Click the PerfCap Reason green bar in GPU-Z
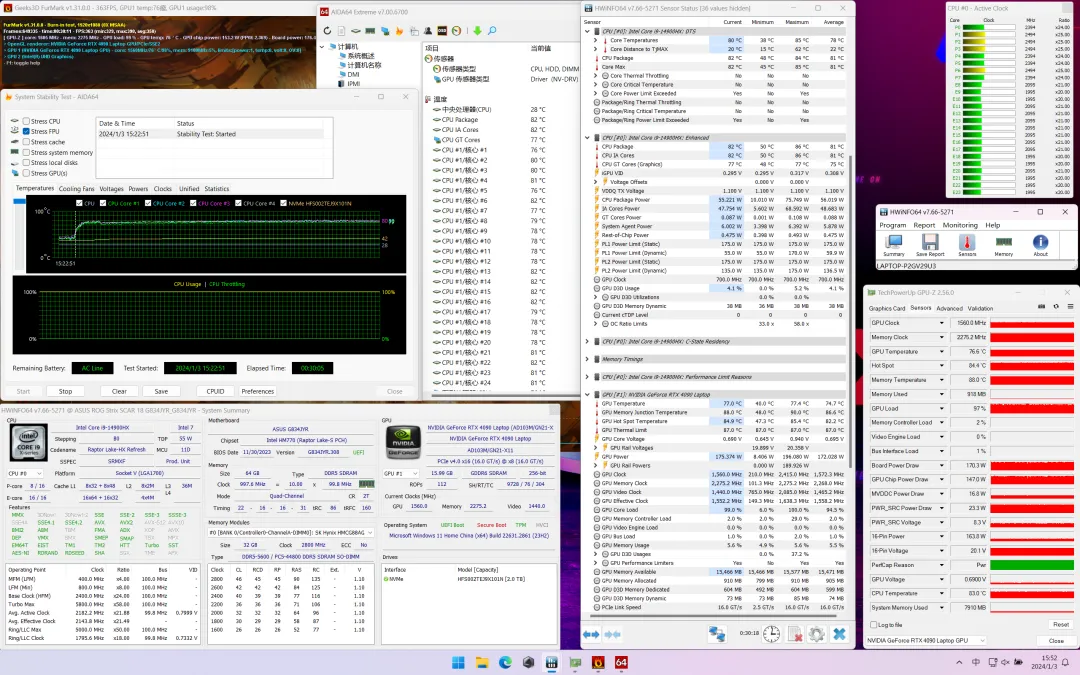The image size is (1080, 675). (1032, 565)
